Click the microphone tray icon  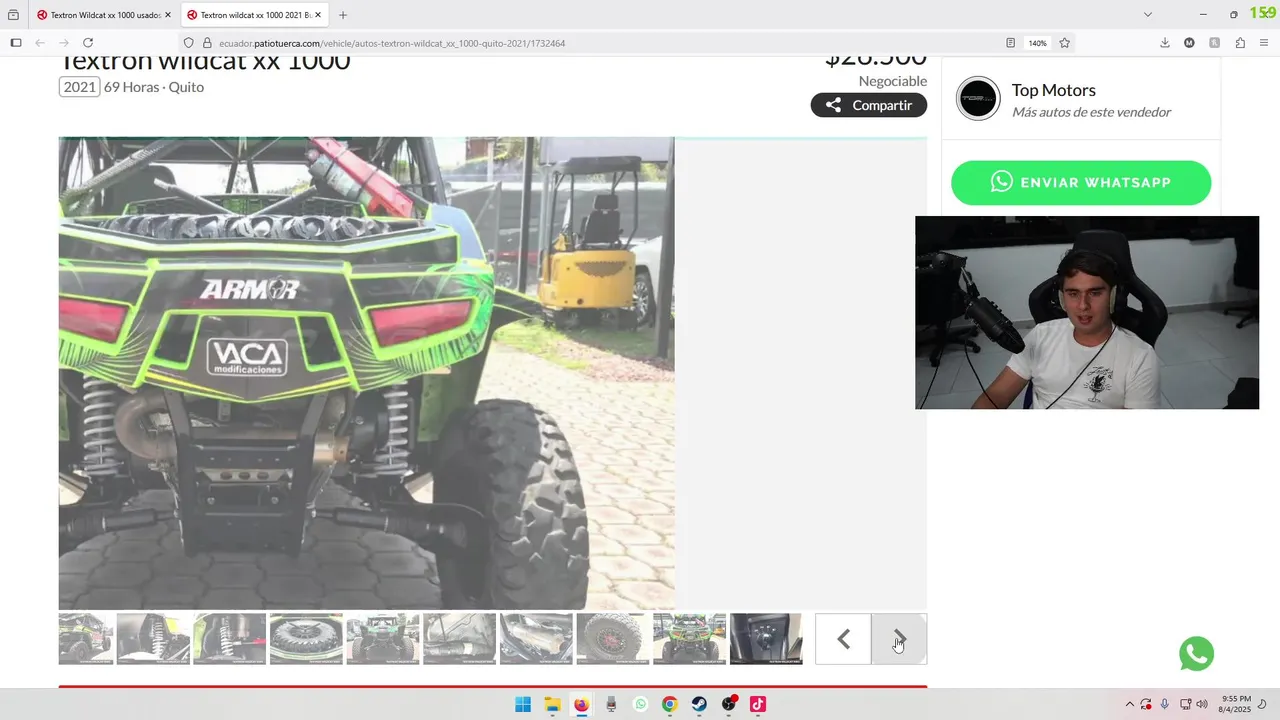[x=1165, y=704]
